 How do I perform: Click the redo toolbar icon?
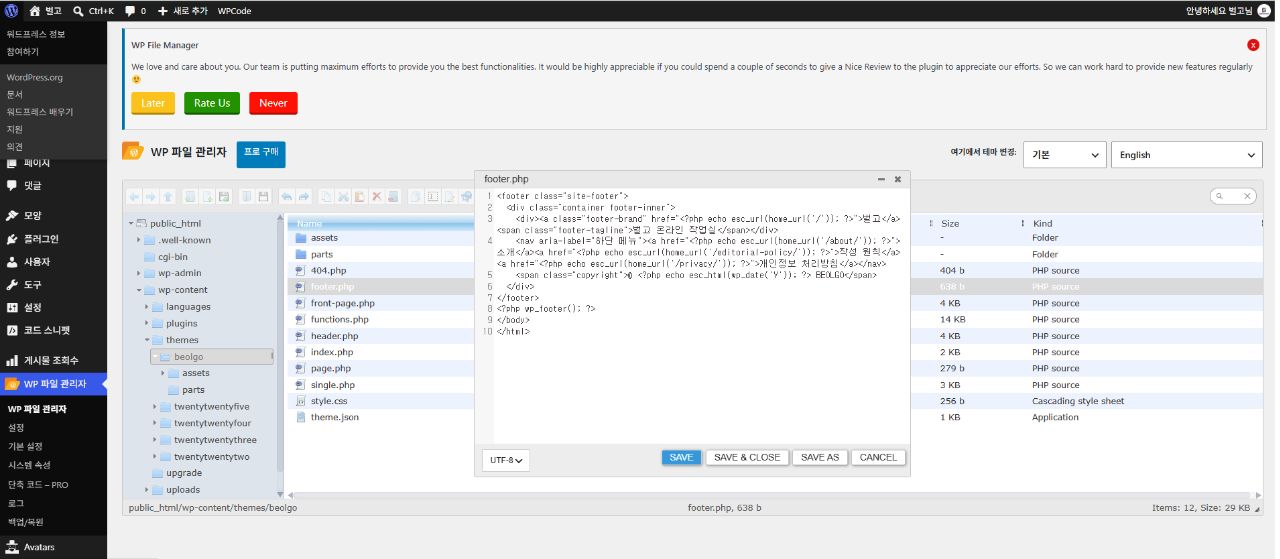[x=303, y=197]
